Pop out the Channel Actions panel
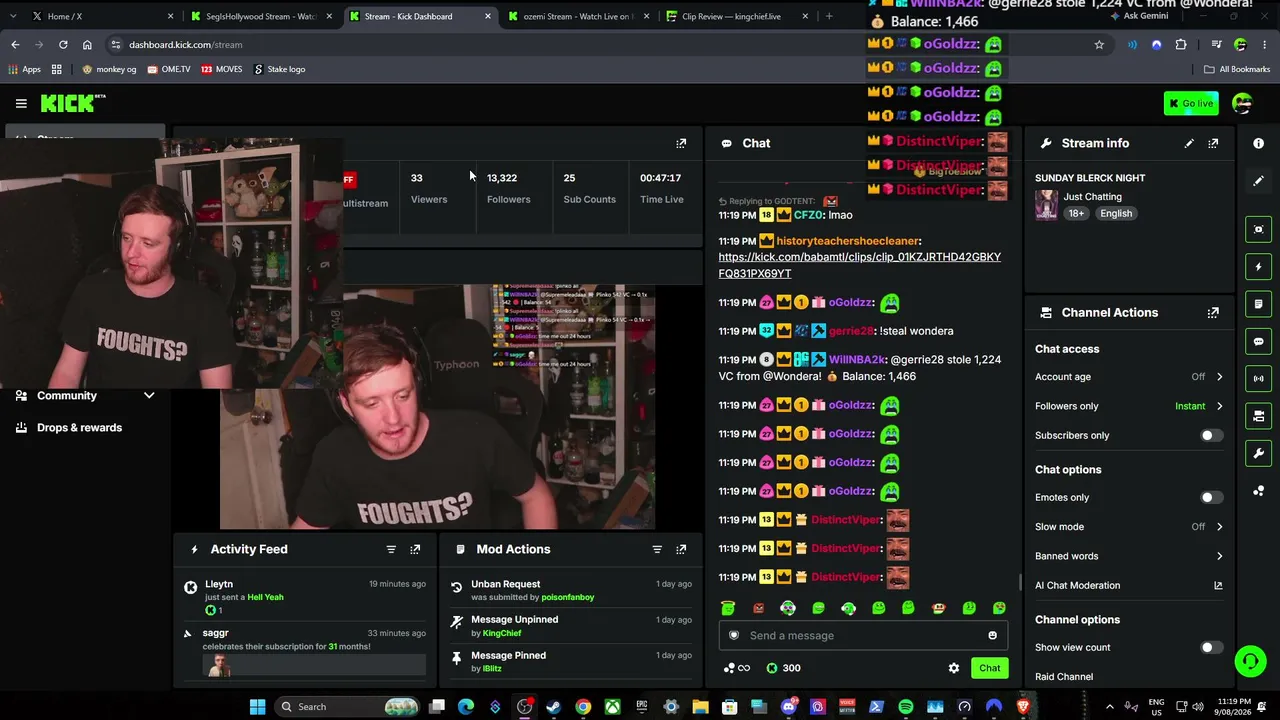Viewport: 1280px width, 720px height. coord(1213,312)
